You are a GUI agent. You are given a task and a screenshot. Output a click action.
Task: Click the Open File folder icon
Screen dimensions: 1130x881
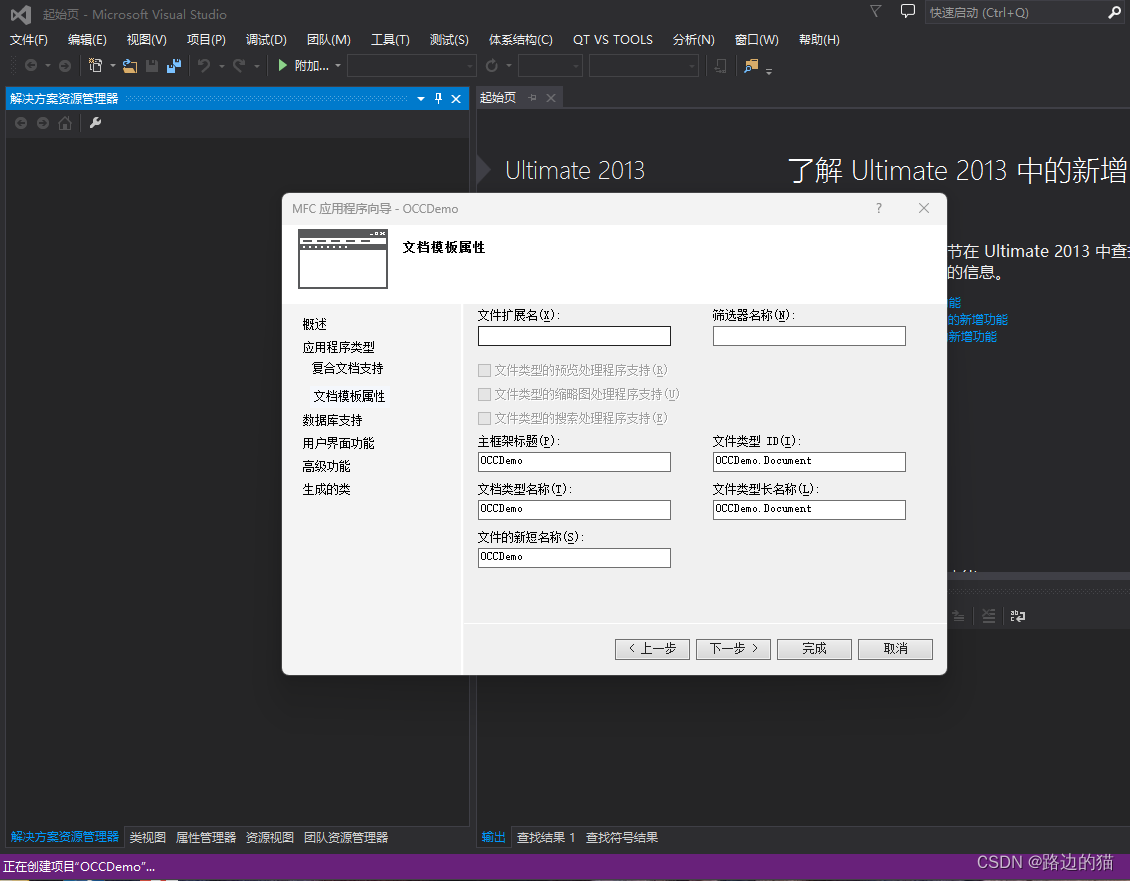point(130,66)
